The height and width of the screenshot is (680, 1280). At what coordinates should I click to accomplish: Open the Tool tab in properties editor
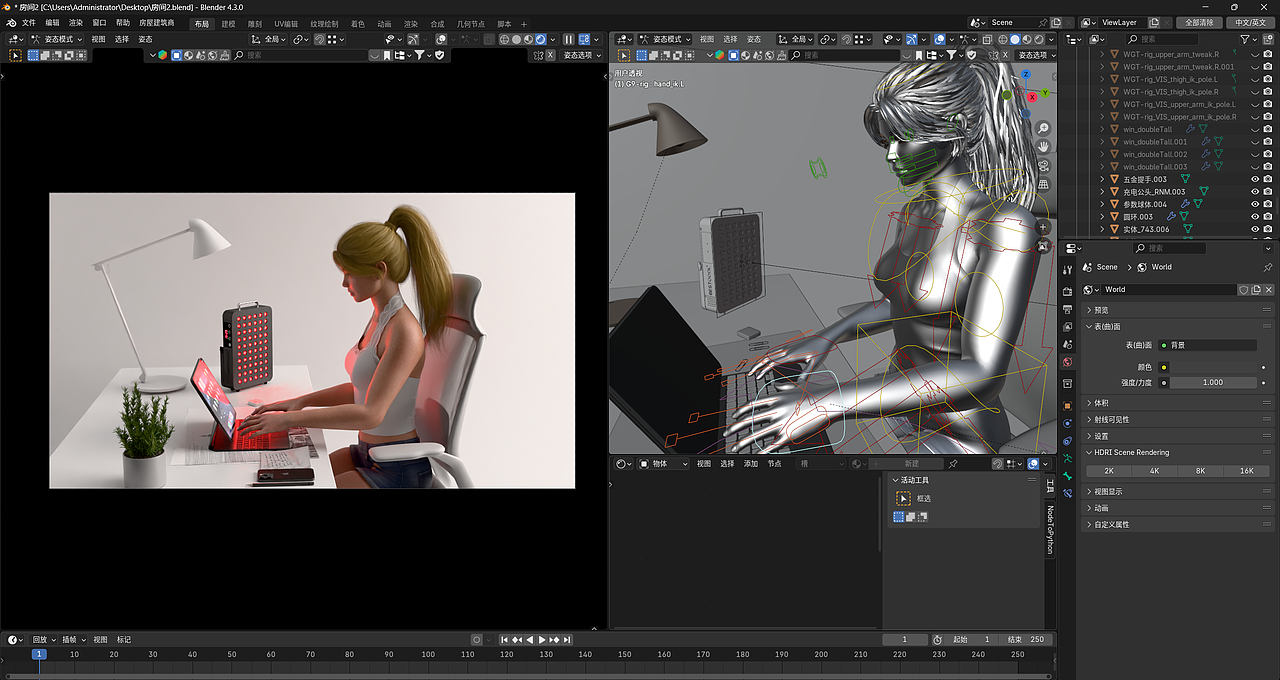1067,270
